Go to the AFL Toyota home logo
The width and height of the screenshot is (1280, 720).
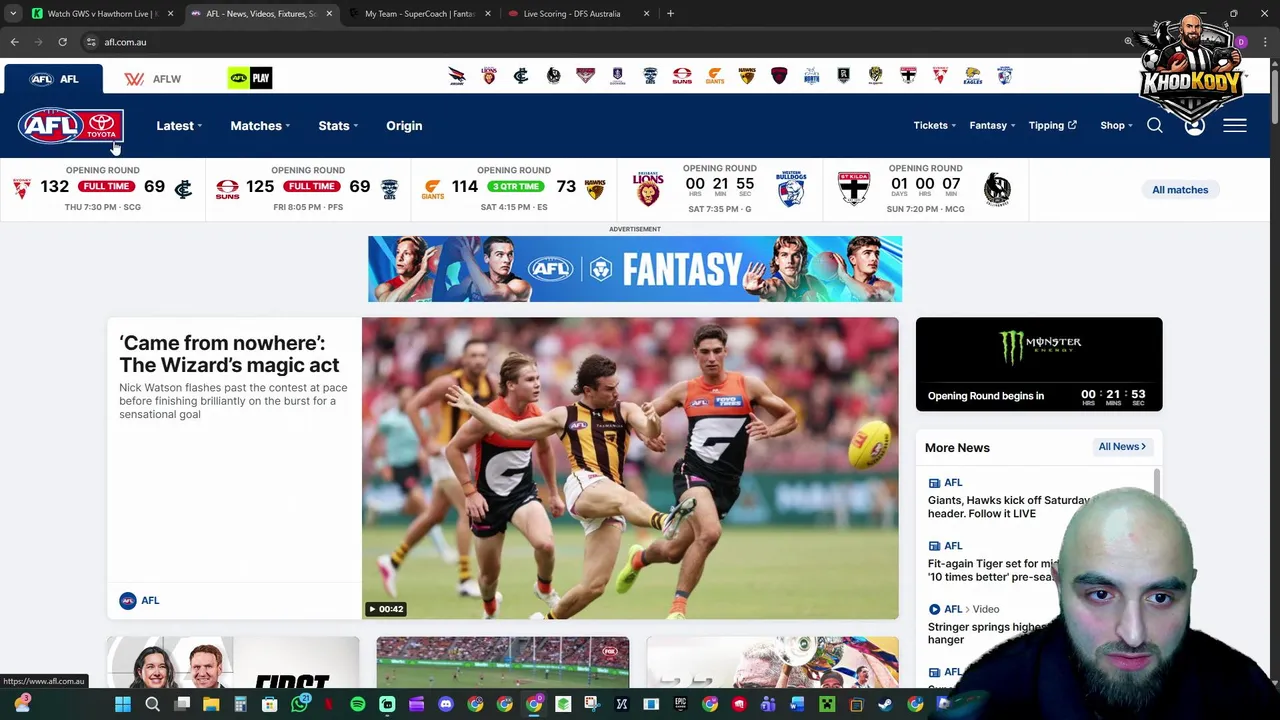point(70,126)
